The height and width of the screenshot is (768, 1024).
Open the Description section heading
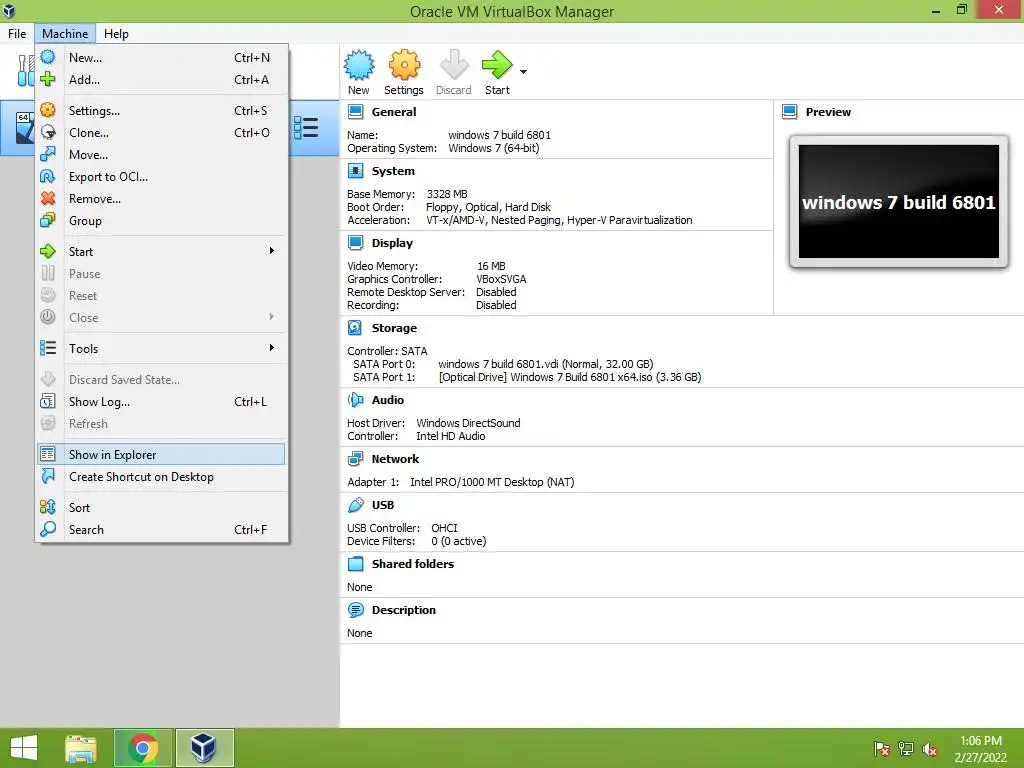404,610
